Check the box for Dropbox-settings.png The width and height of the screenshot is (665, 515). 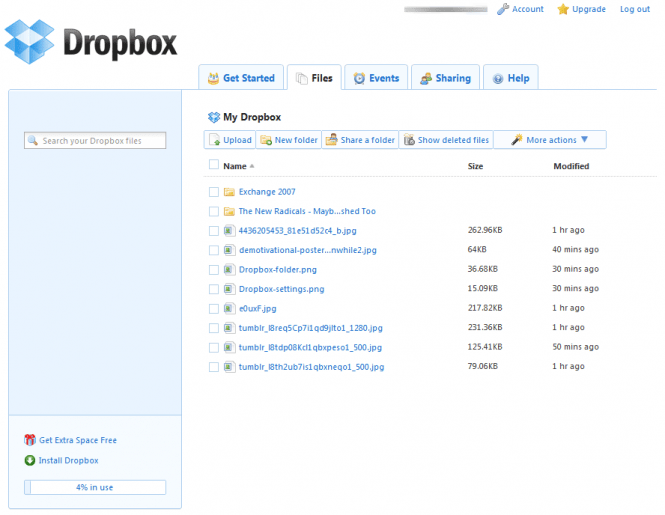pyautogui.click(x=214, y=289)
